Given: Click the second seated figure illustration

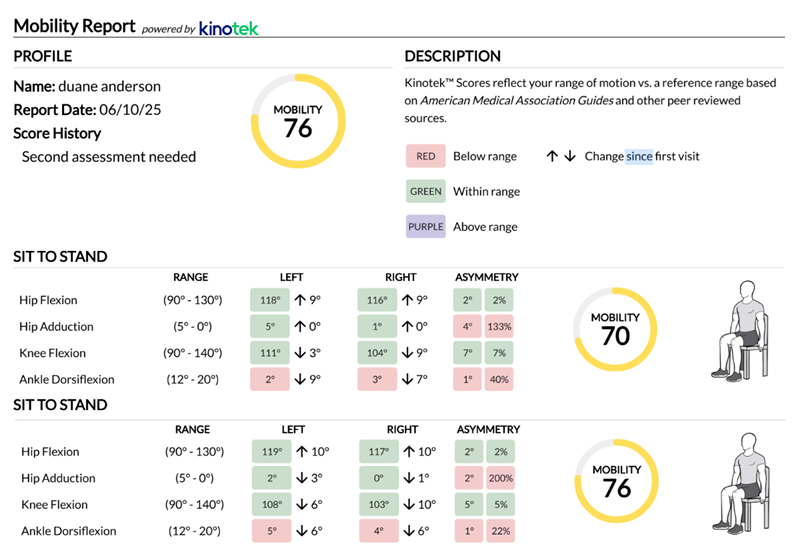Looking at the screenshot, I should pos(742,483).
